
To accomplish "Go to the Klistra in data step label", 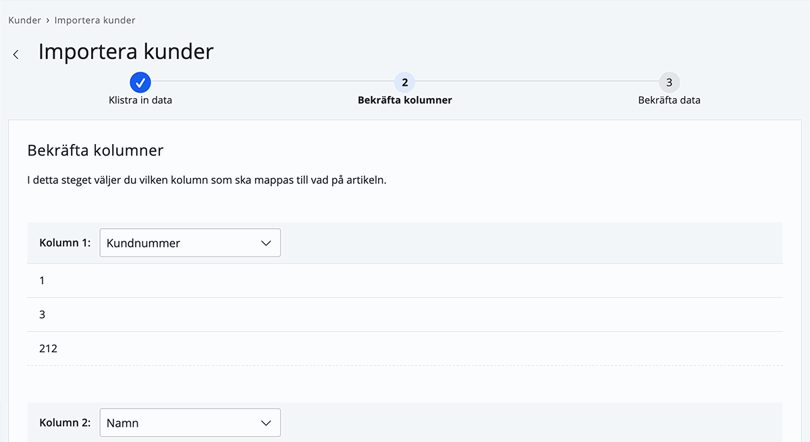I will pos(140,100).
